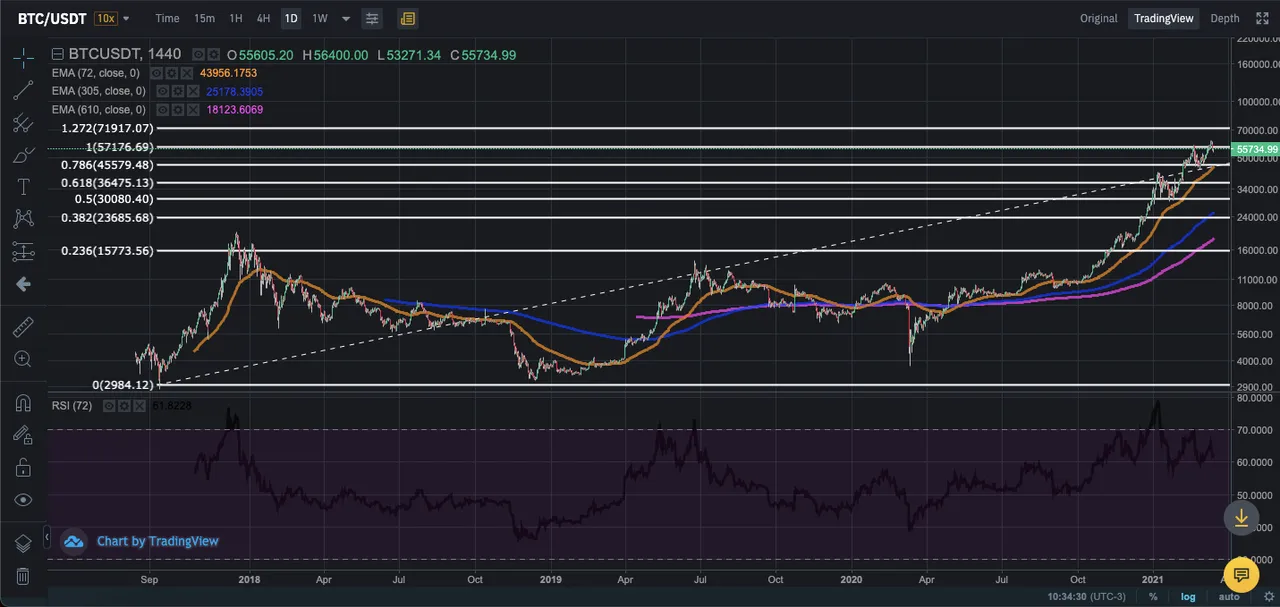Open the chart settings sliders icon

pos(372,18)
